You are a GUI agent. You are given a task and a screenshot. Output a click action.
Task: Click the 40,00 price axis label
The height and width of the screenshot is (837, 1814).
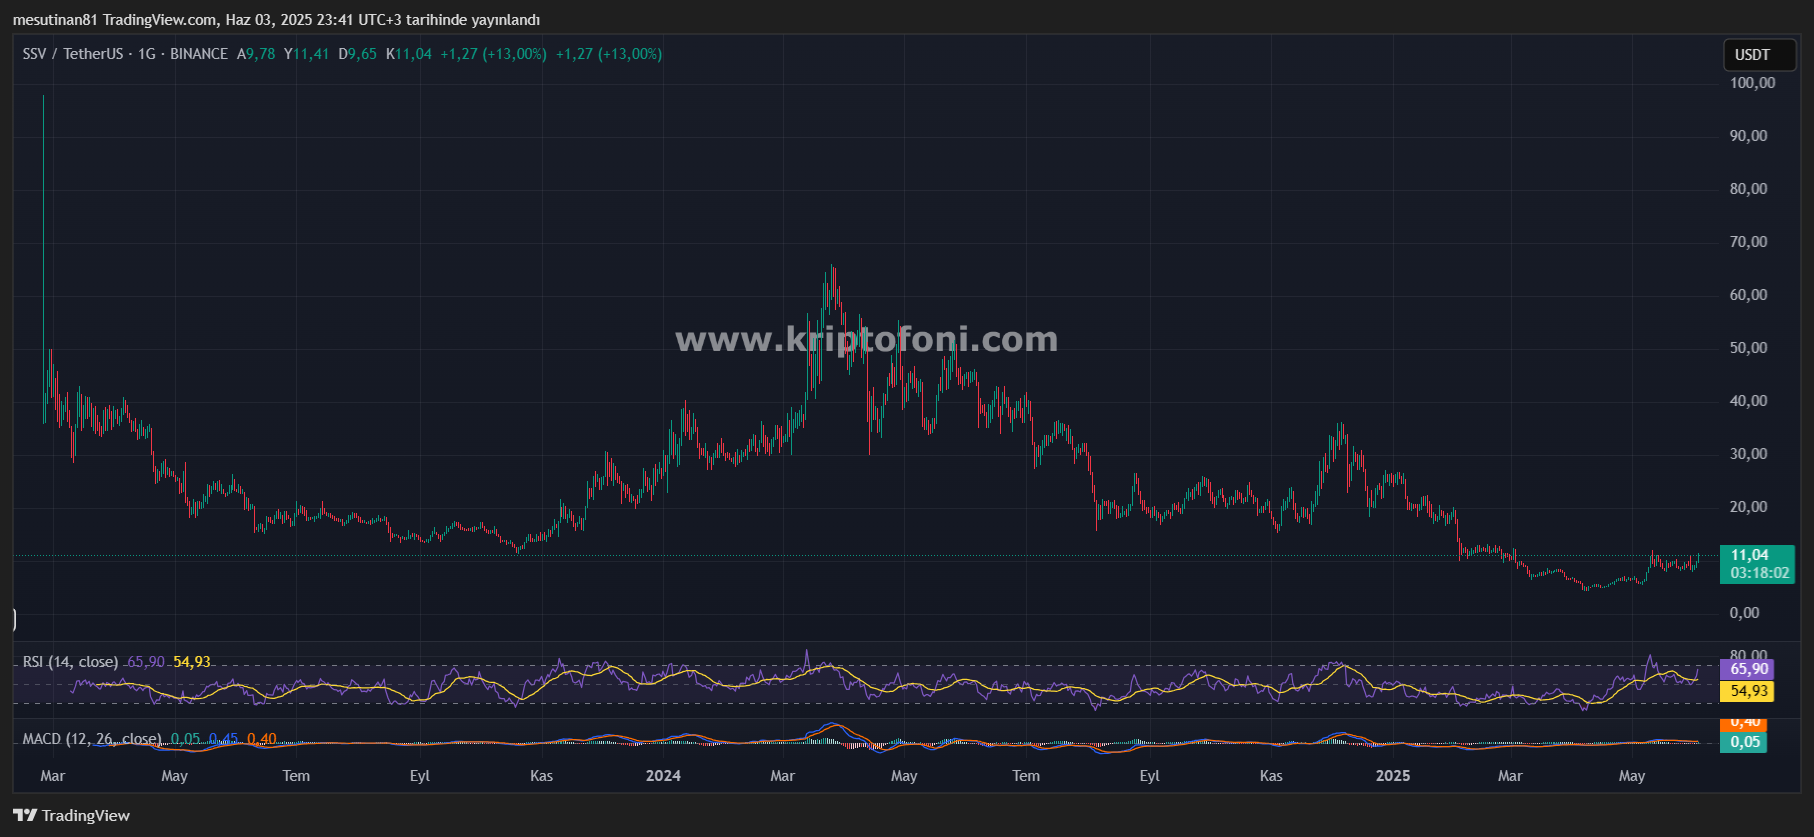(1749, 401)
